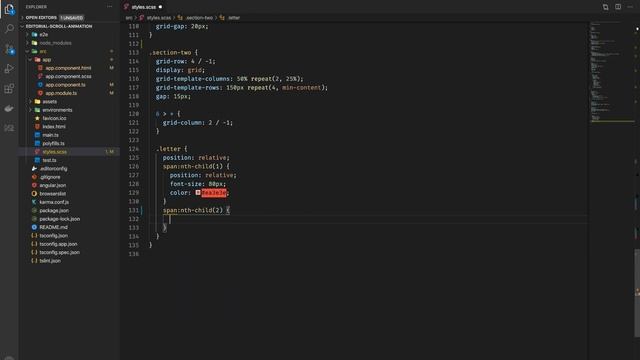The image size is (640, 360).
Task: Open tslint.json file
Action: [x=50, y=261]
